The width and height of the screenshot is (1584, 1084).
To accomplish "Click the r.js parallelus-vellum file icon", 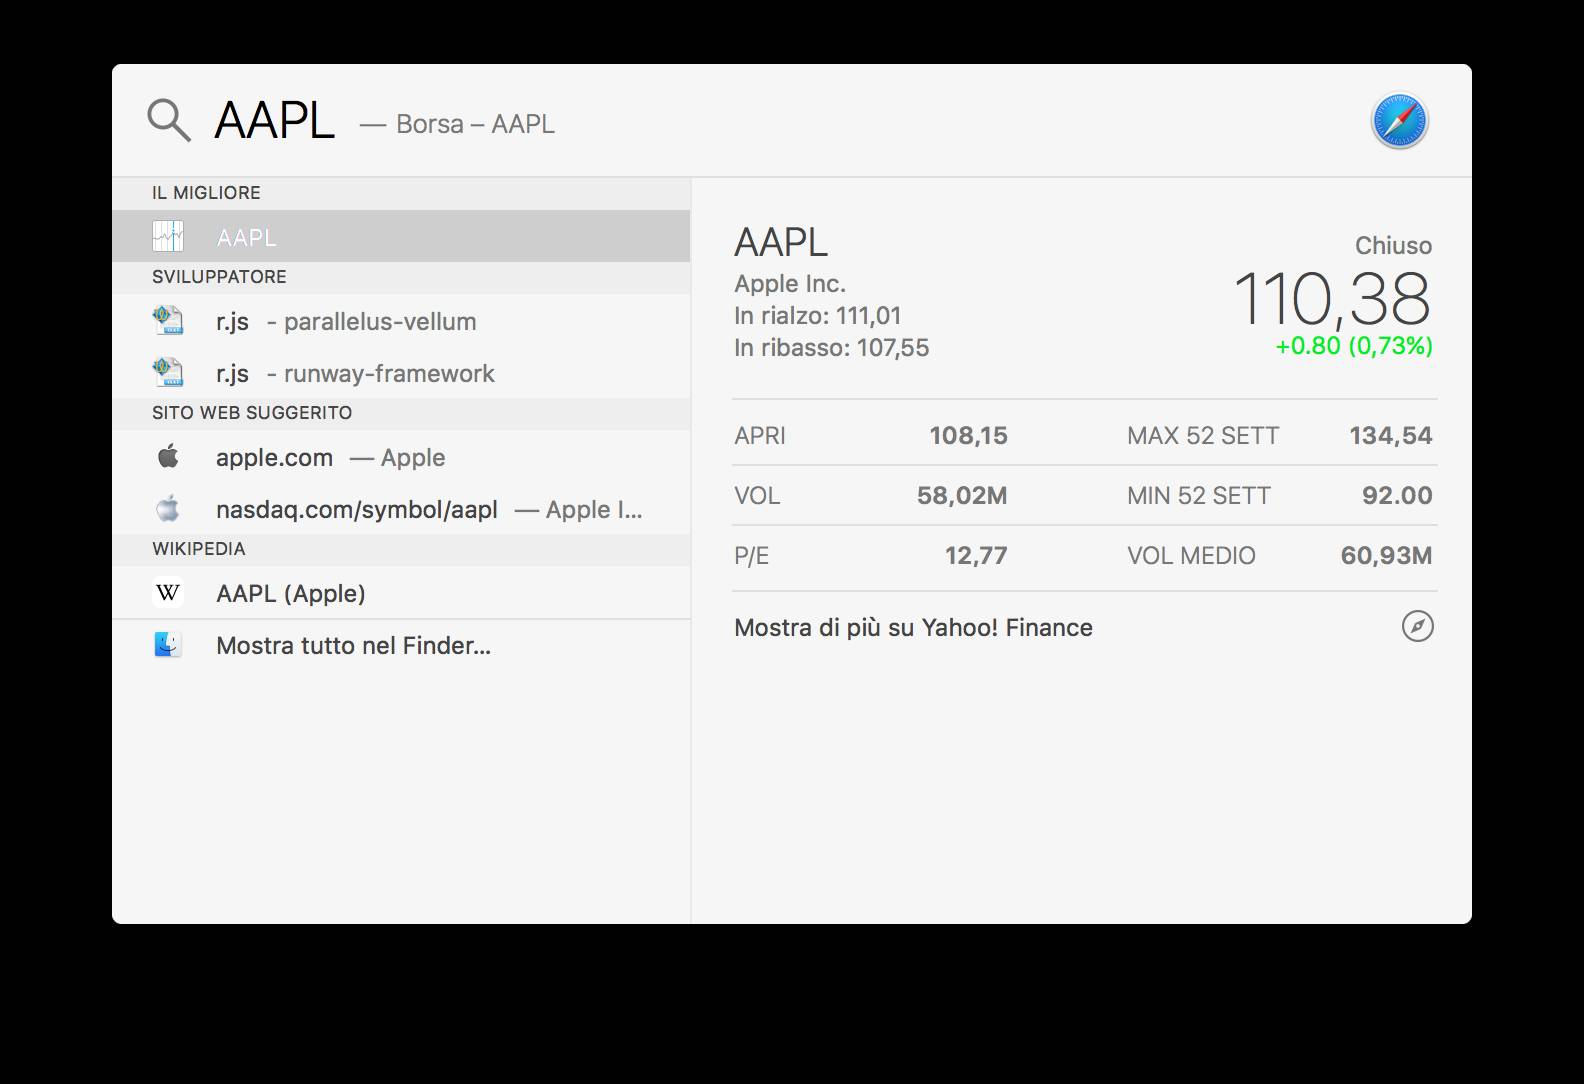I will coord(168,320).
